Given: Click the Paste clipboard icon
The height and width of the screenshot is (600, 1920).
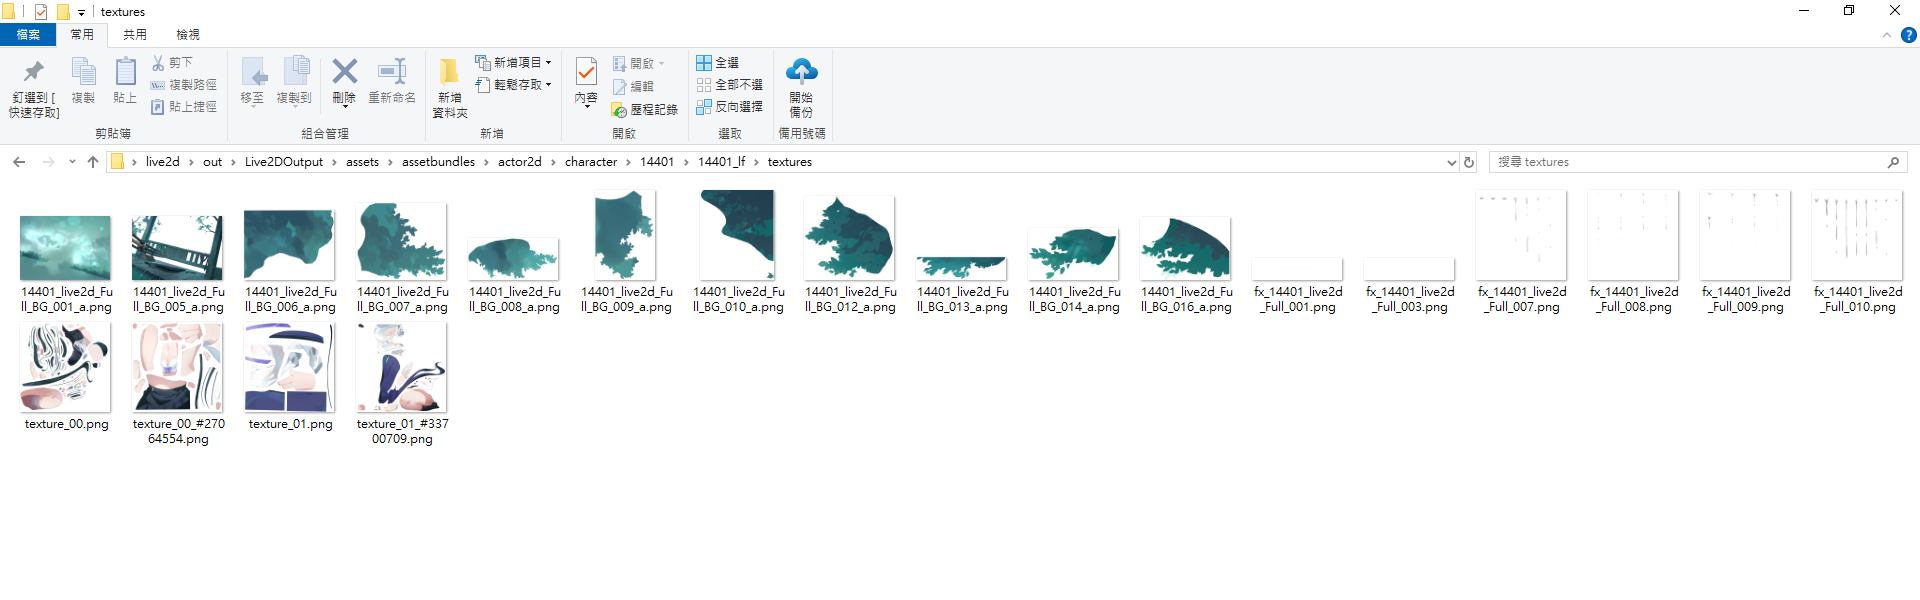Looking at the screenshot, I should [125, 72].
